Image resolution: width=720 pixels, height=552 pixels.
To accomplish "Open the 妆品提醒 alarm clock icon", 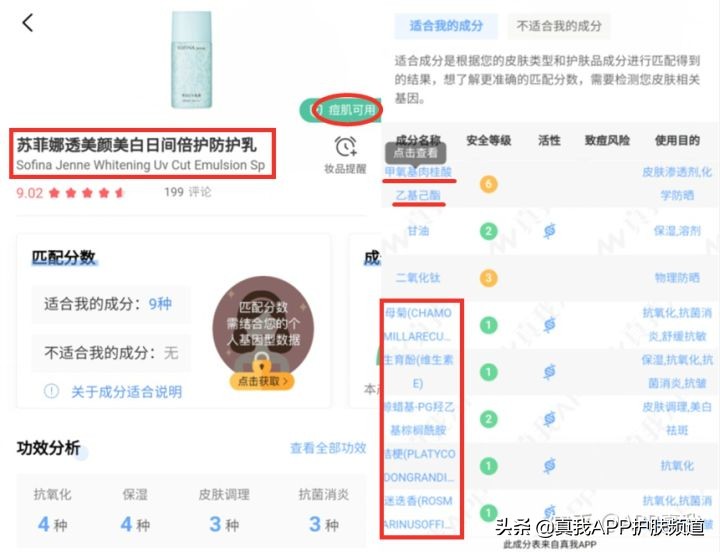I will click(x=345, y=146).
